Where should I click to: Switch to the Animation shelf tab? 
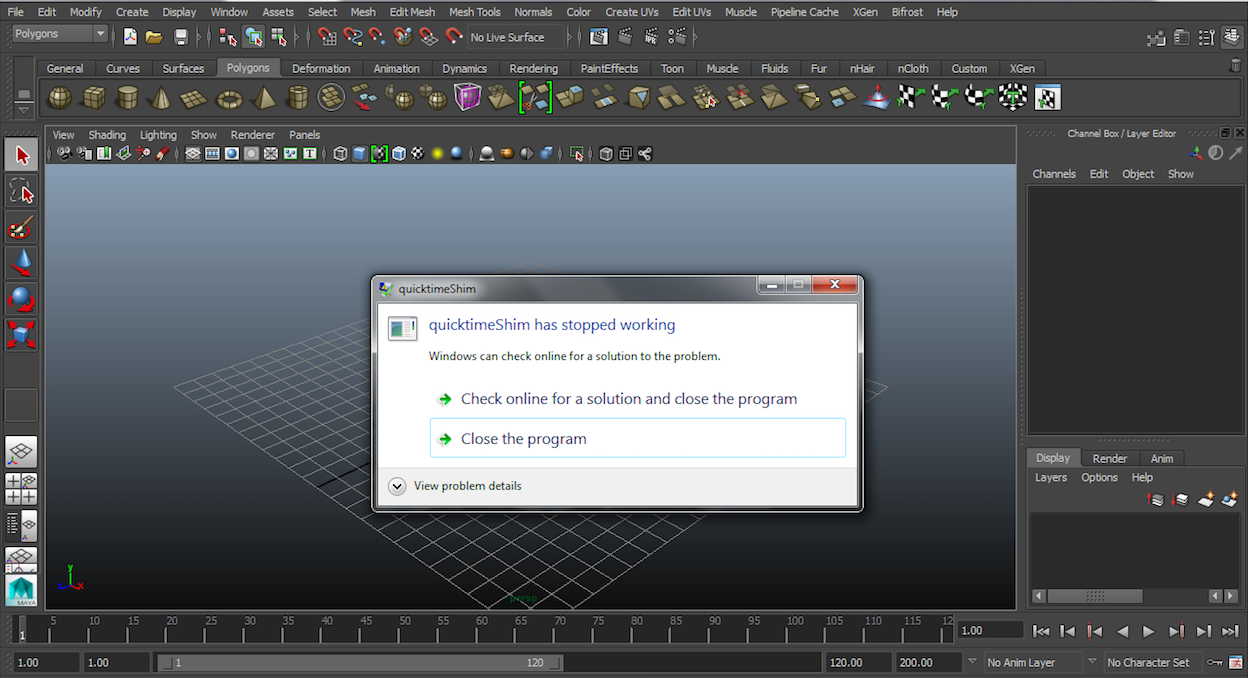(x=396, y=68)
